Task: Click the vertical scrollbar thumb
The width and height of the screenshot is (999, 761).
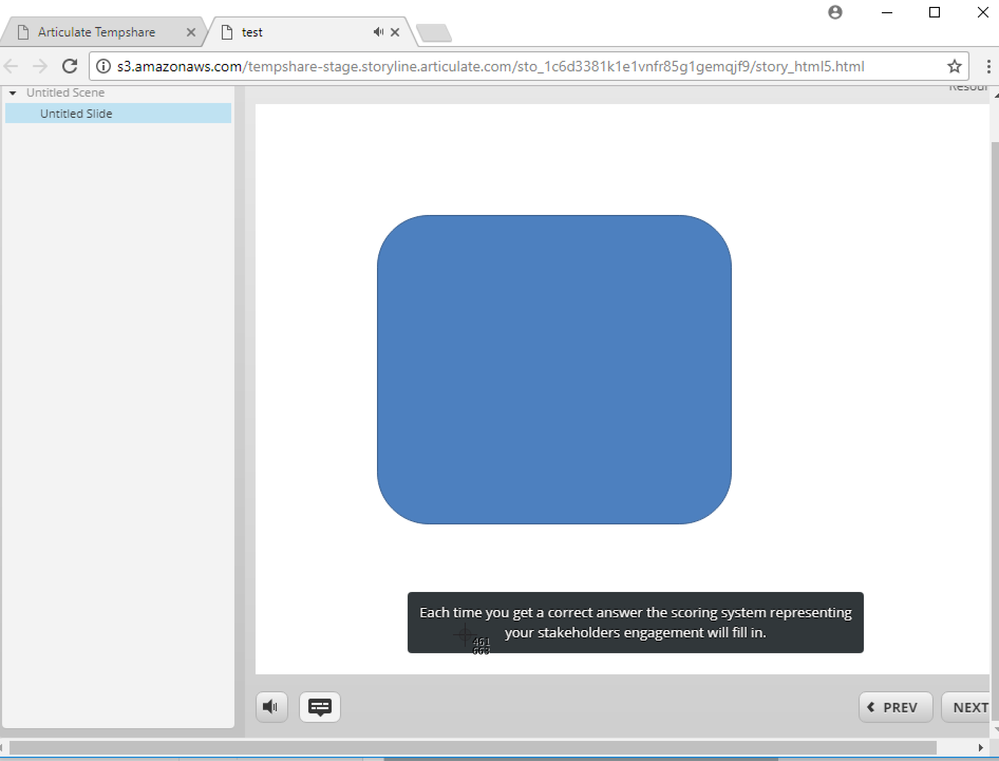Action: coord(995,432)
